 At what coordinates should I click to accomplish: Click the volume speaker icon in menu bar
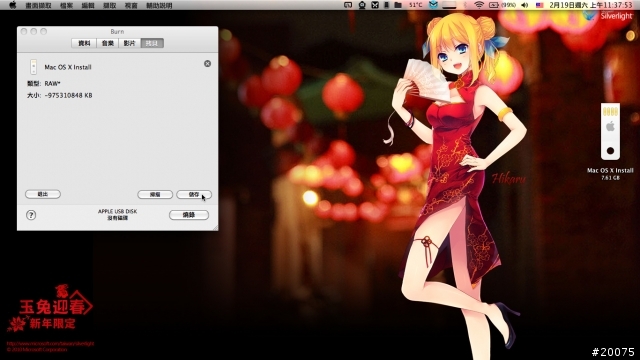[x=525, y=5]
